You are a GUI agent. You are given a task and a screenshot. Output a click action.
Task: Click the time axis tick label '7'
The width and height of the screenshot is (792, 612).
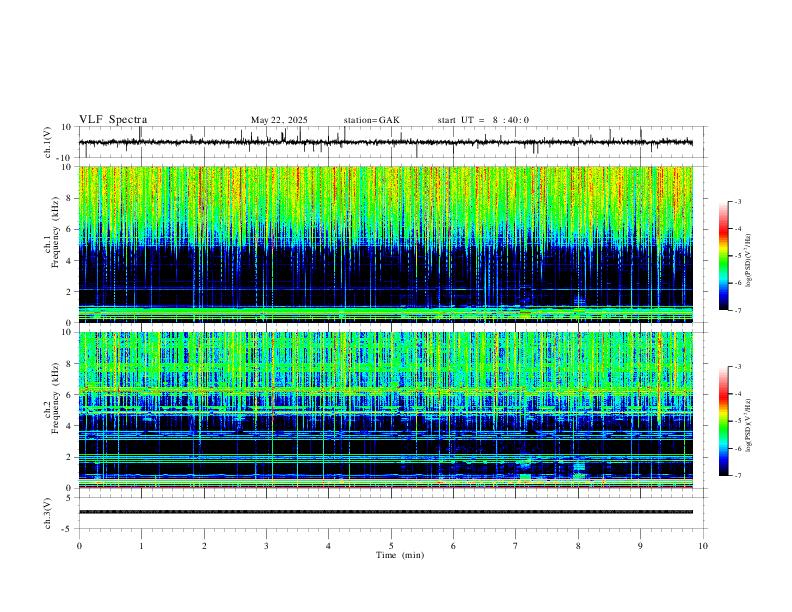point(516,546)
